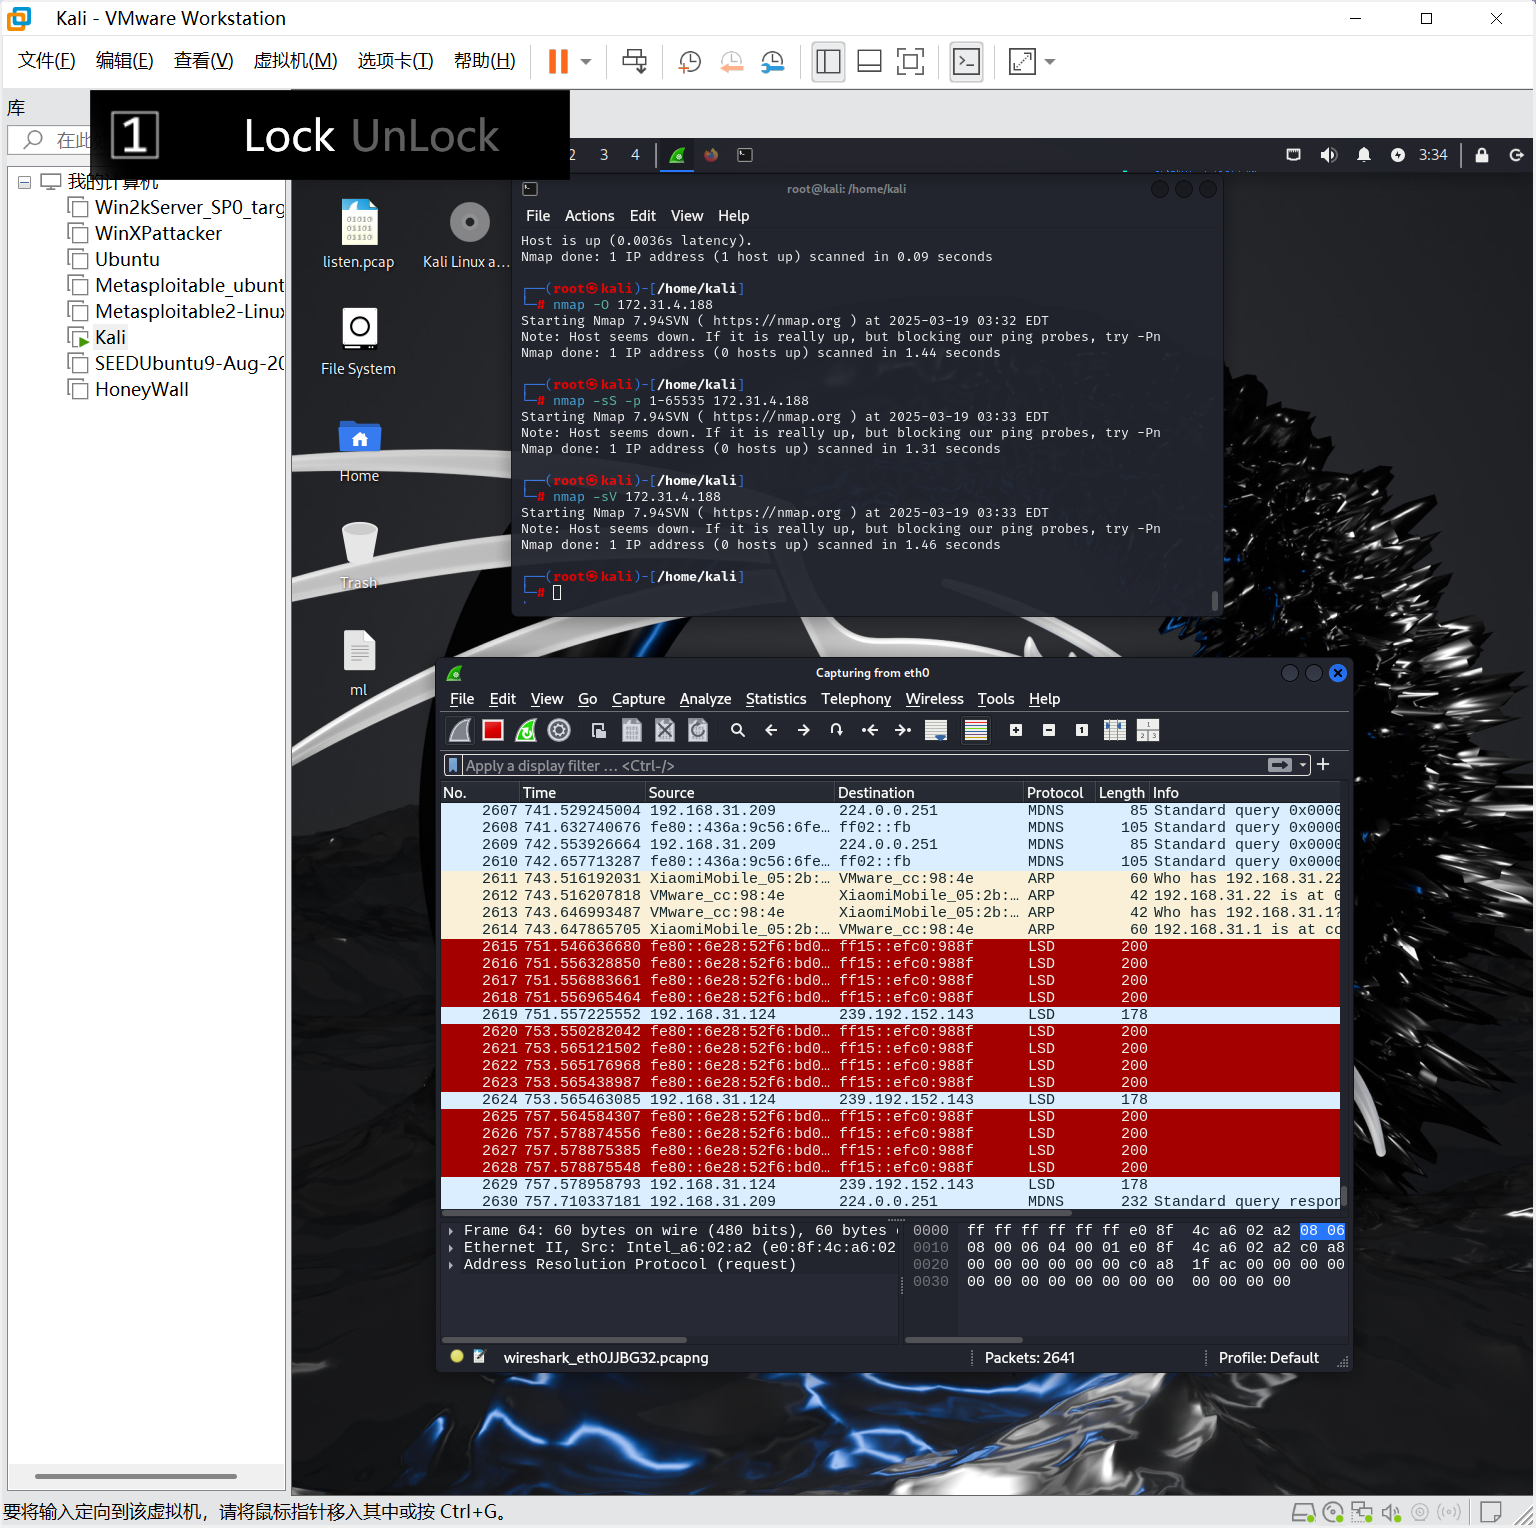
Task: Find a packet using magnifier icon
Action: [x=738, y=731]
